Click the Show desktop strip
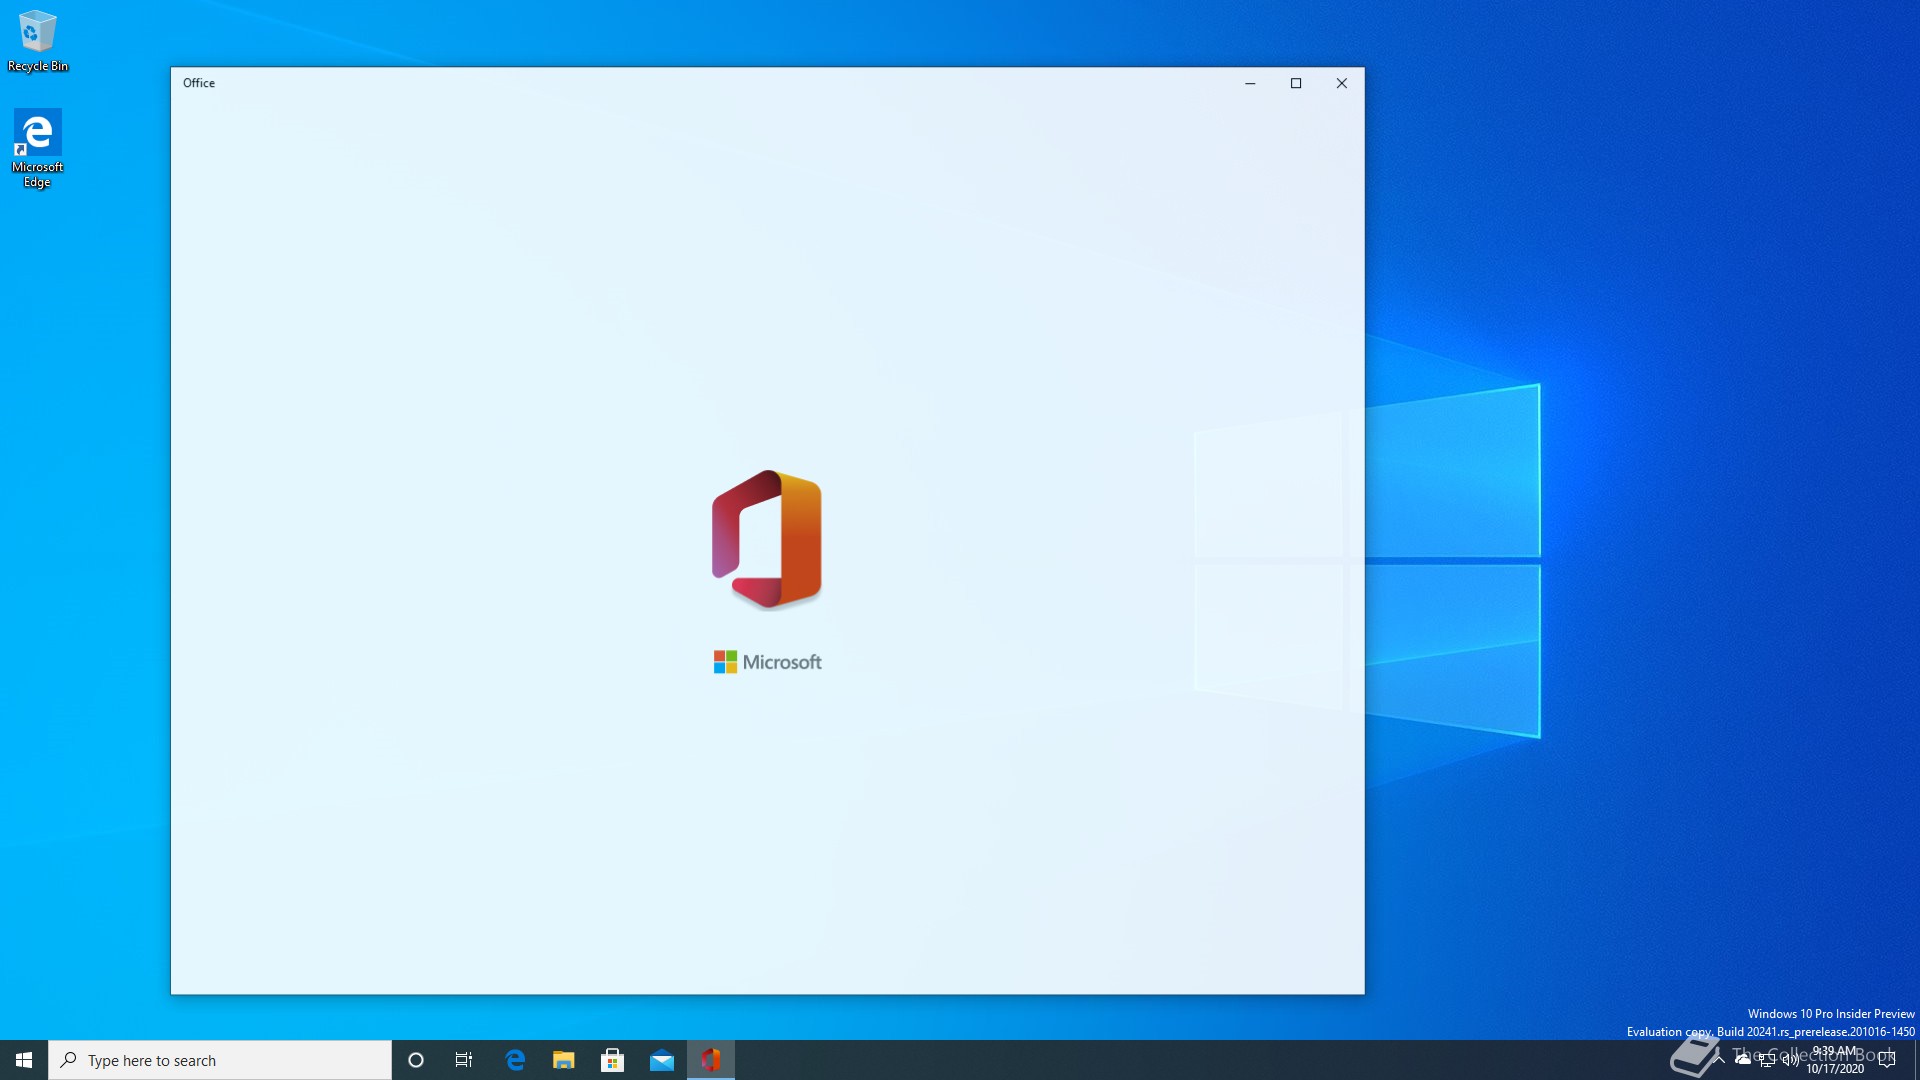 pyautogui.click(x=1916, y=1060)
